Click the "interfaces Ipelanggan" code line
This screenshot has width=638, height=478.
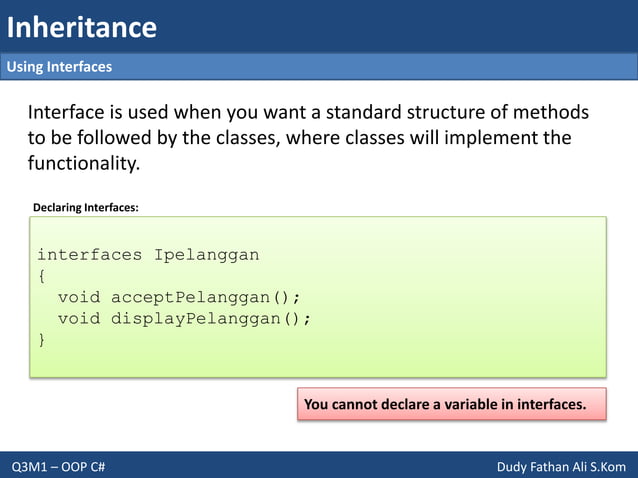pyautogui.click(x=148, y=254)
